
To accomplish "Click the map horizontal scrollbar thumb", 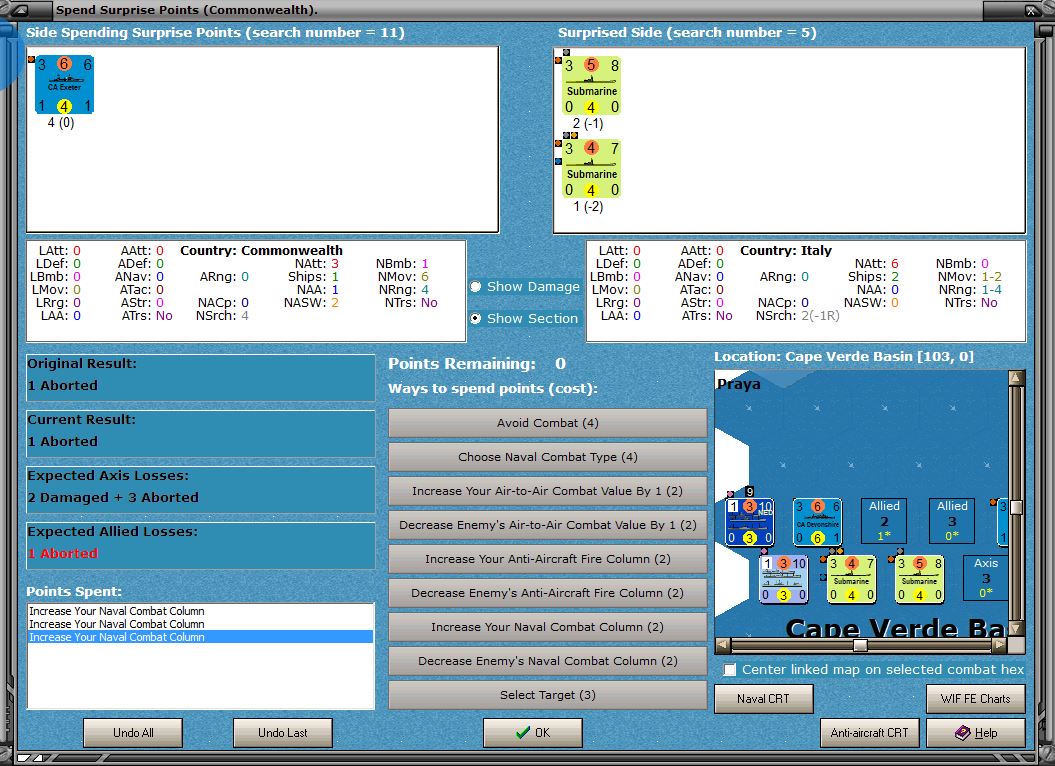I will coord(860,645).
